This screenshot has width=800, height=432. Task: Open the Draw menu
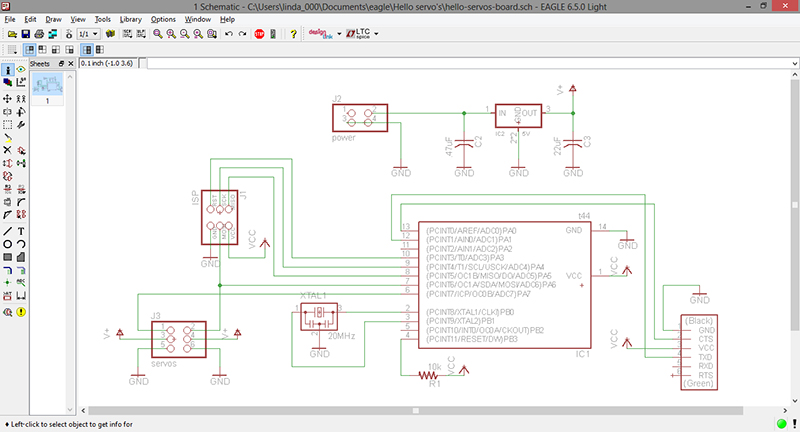pos(53,19)
